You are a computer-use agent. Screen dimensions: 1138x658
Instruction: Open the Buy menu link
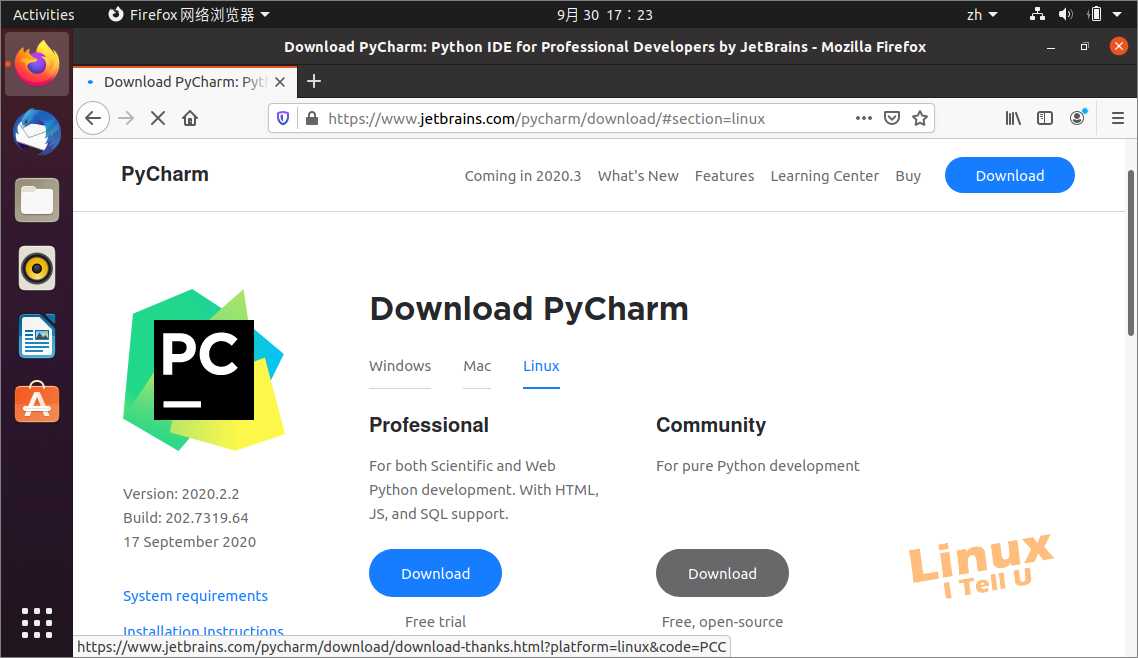click(908, 176)
